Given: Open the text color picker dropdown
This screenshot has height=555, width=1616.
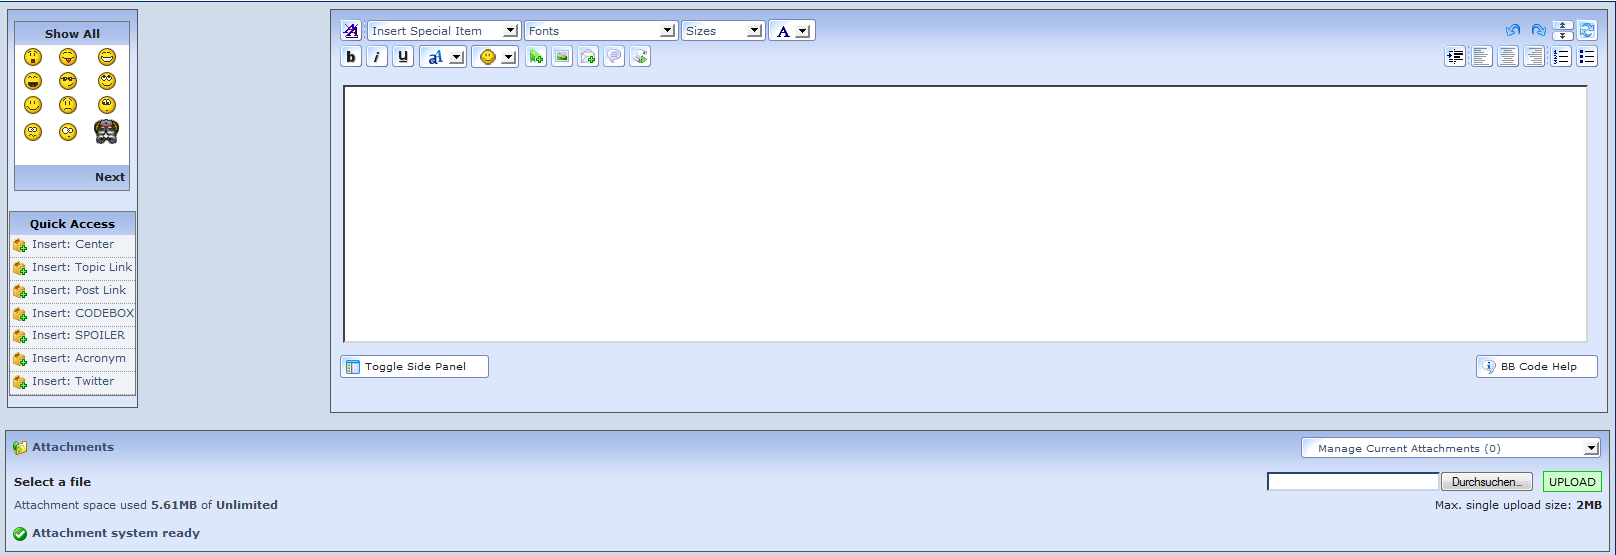Looking at the screenshot, I should [792, 31].
